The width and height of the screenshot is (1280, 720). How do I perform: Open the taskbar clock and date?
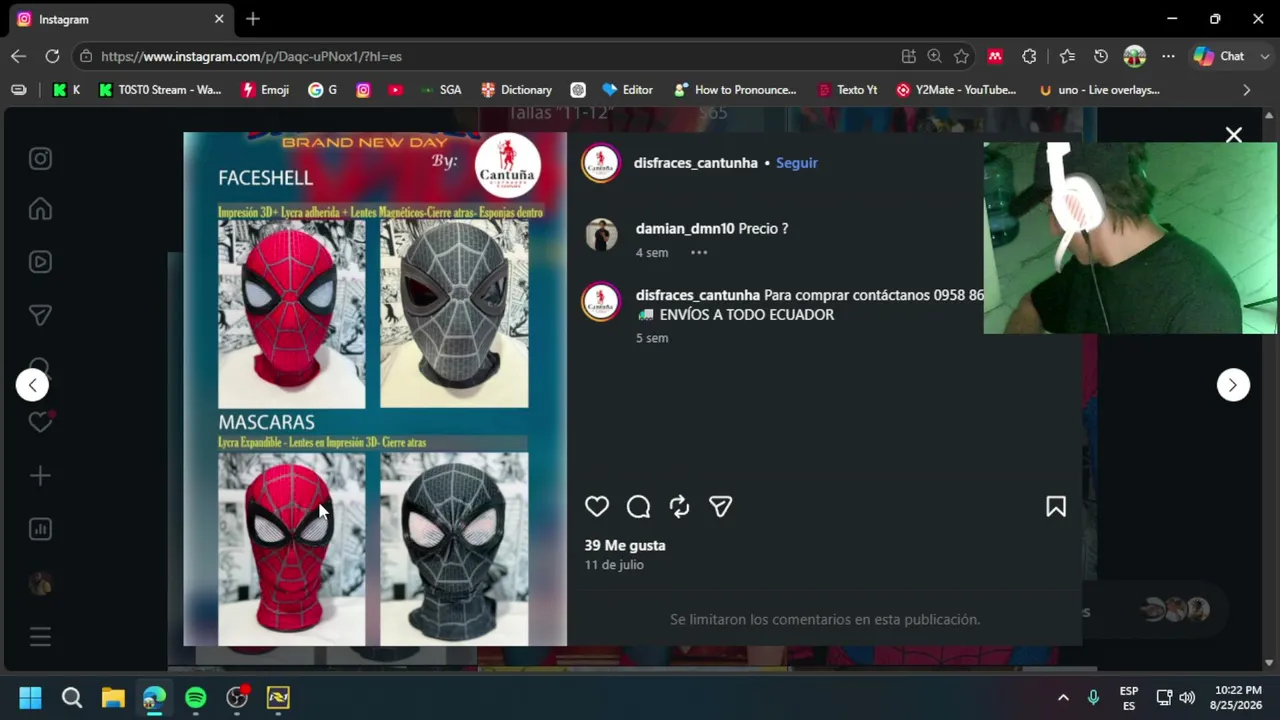click(x=1237, y=697)
